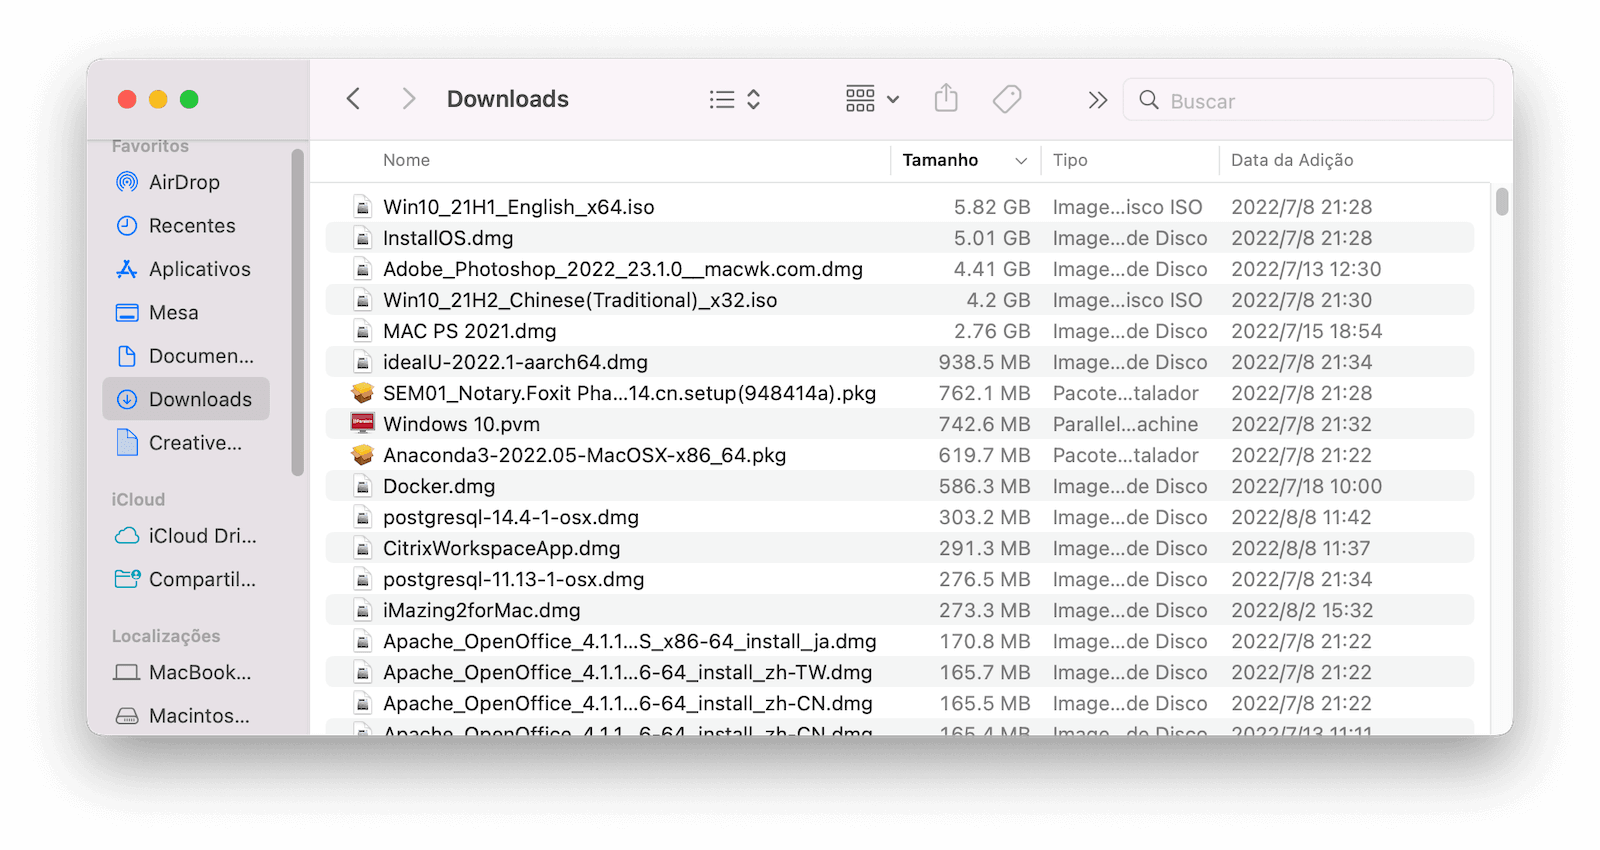This screenshot has width=1600, height=850.
Task: Open Creative folder in the sidebar
Action: [x=186, y=443]
